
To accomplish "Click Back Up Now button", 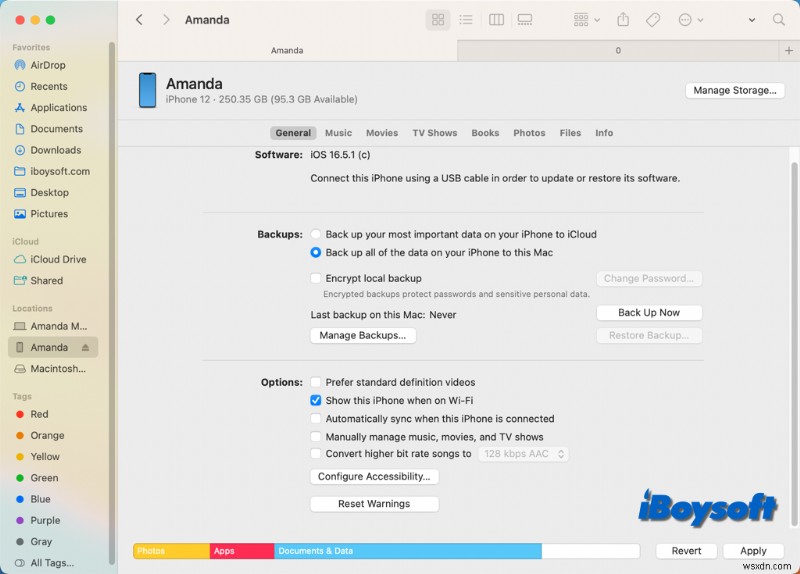I will 649,313.
